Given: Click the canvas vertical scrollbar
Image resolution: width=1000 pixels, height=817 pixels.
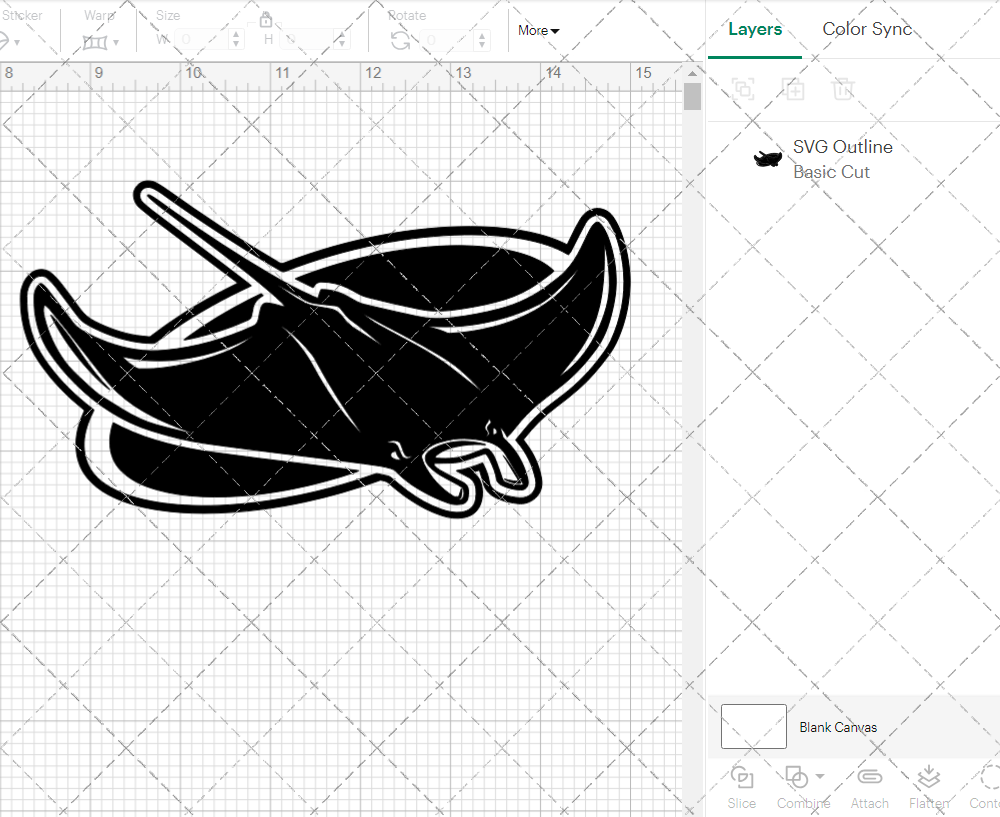Looking at the screenshot, I should (691, 95).
